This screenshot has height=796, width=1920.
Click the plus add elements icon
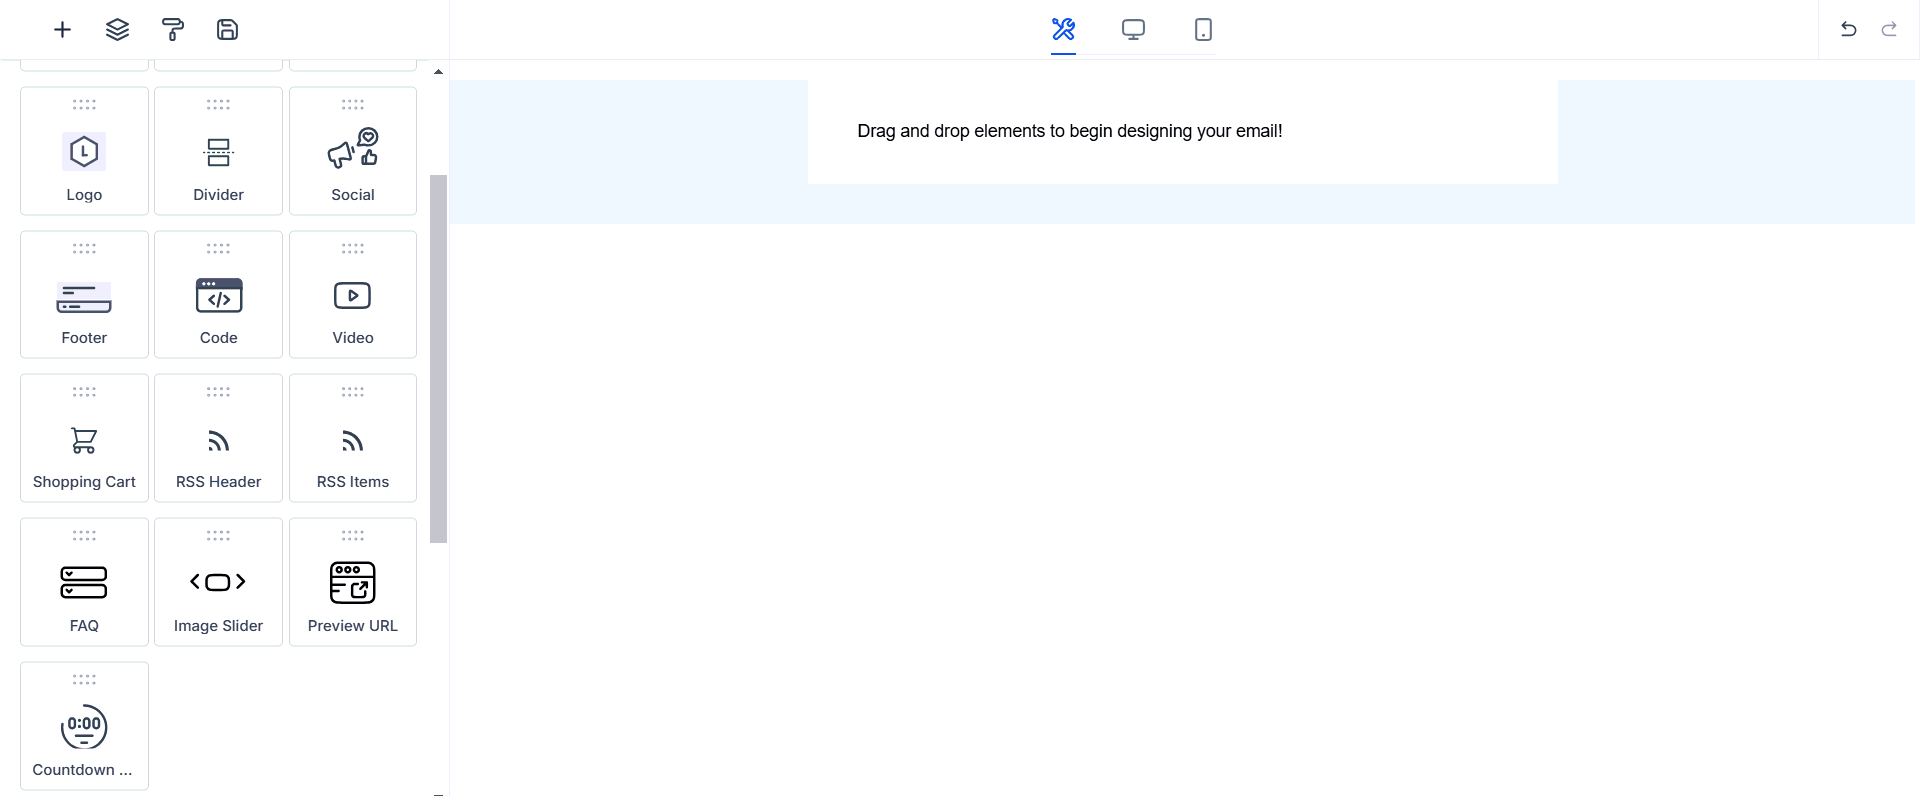click(62, 30)
